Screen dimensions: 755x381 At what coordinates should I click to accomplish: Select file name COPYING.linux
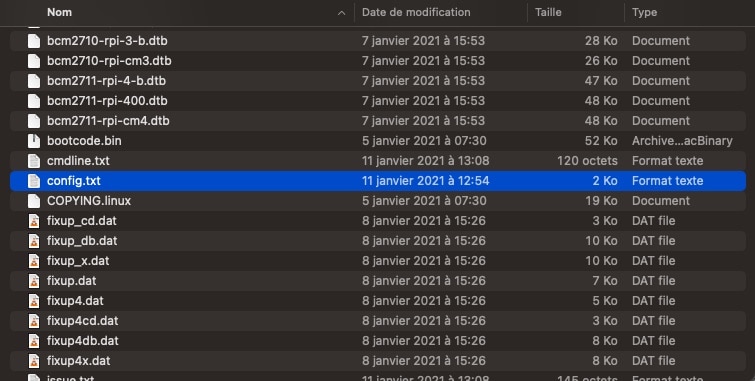(x=89, y=201)
